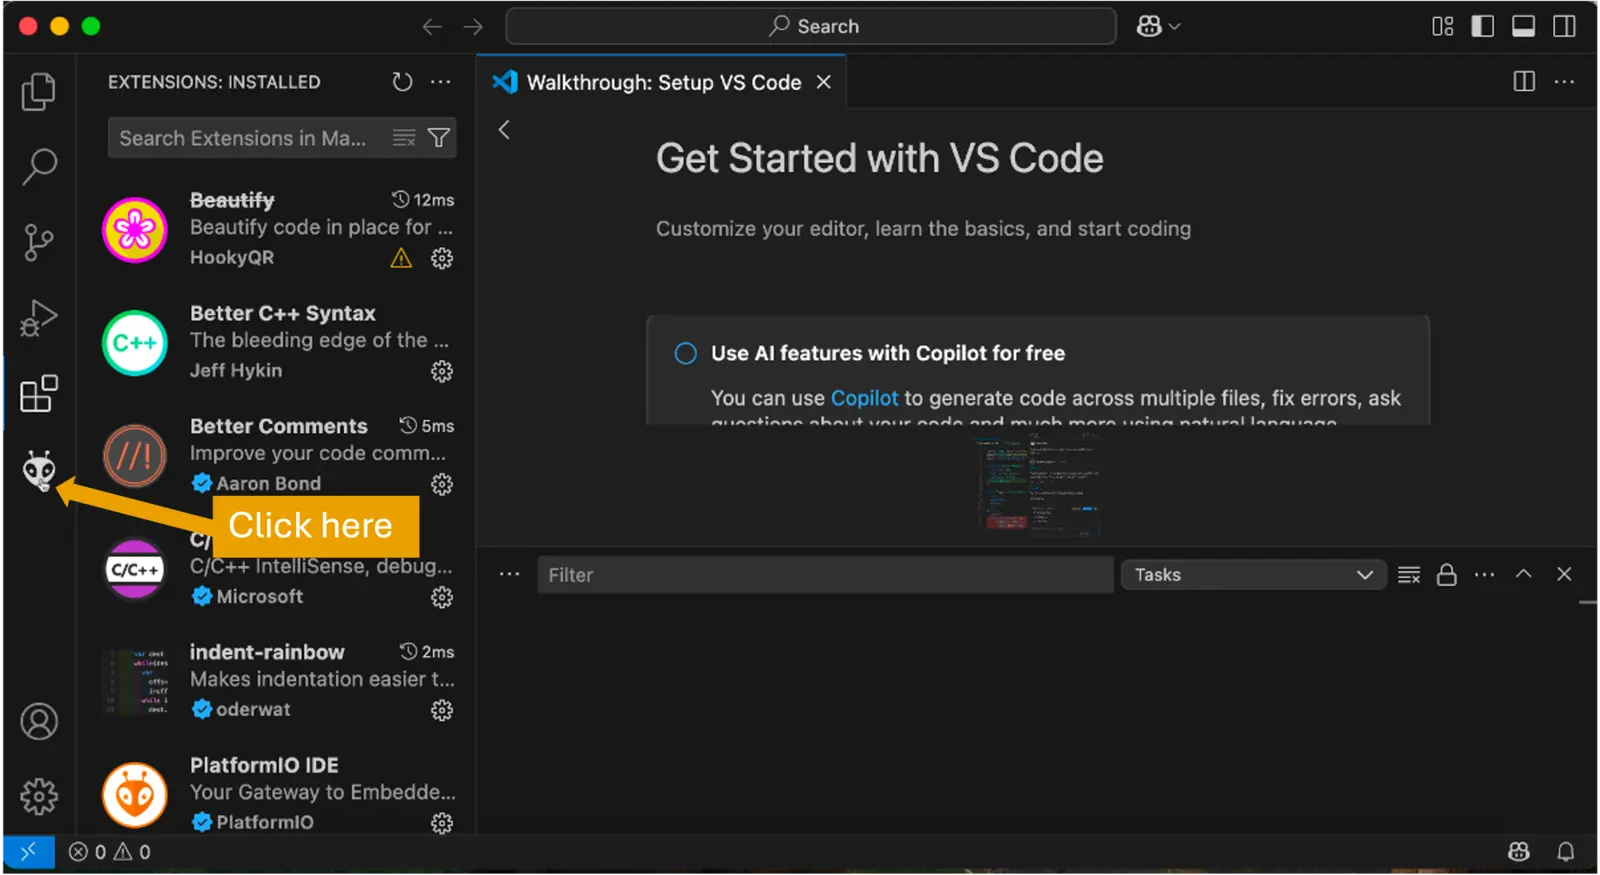The image size is (1600, 875).
Task: Open PlatformIO IDE manage gear
Action: coord(442,823)
